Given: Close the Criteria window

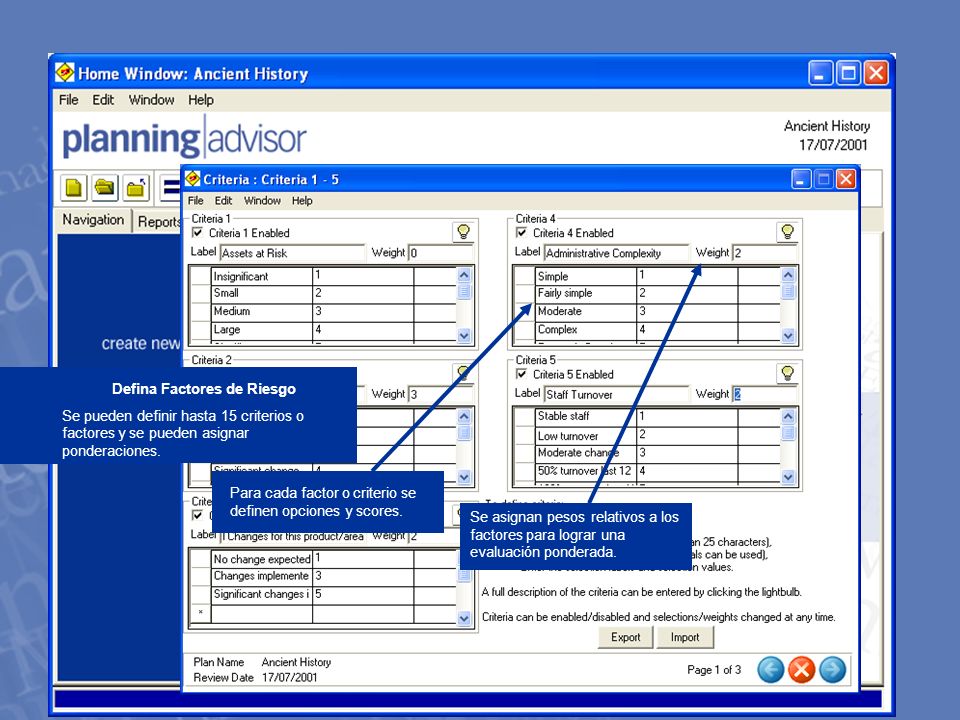Looking at the screenshot, I should tap(846, 179).
